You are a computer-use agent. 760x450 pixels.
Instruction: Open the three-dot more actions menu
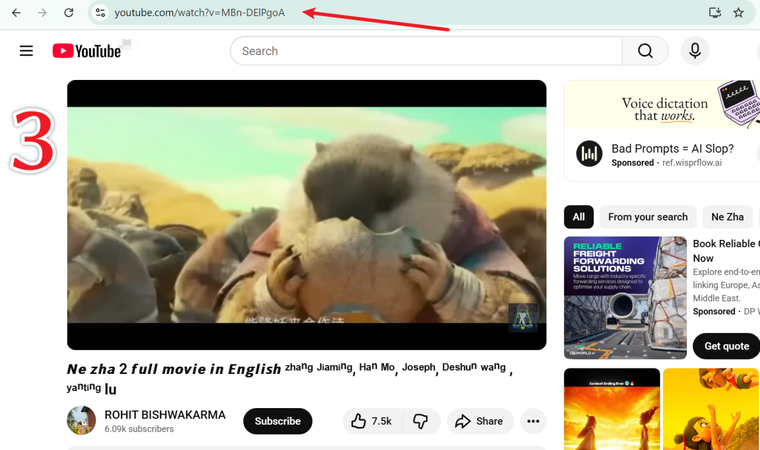coord(533,421)
